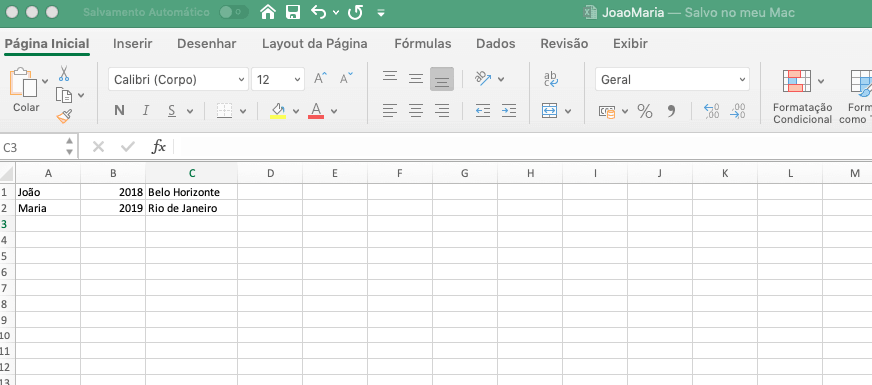The height and width of the screenshot is (385, 872).
Task: Click the Colar paste clipboard icon
Action: tap(23, 82)
